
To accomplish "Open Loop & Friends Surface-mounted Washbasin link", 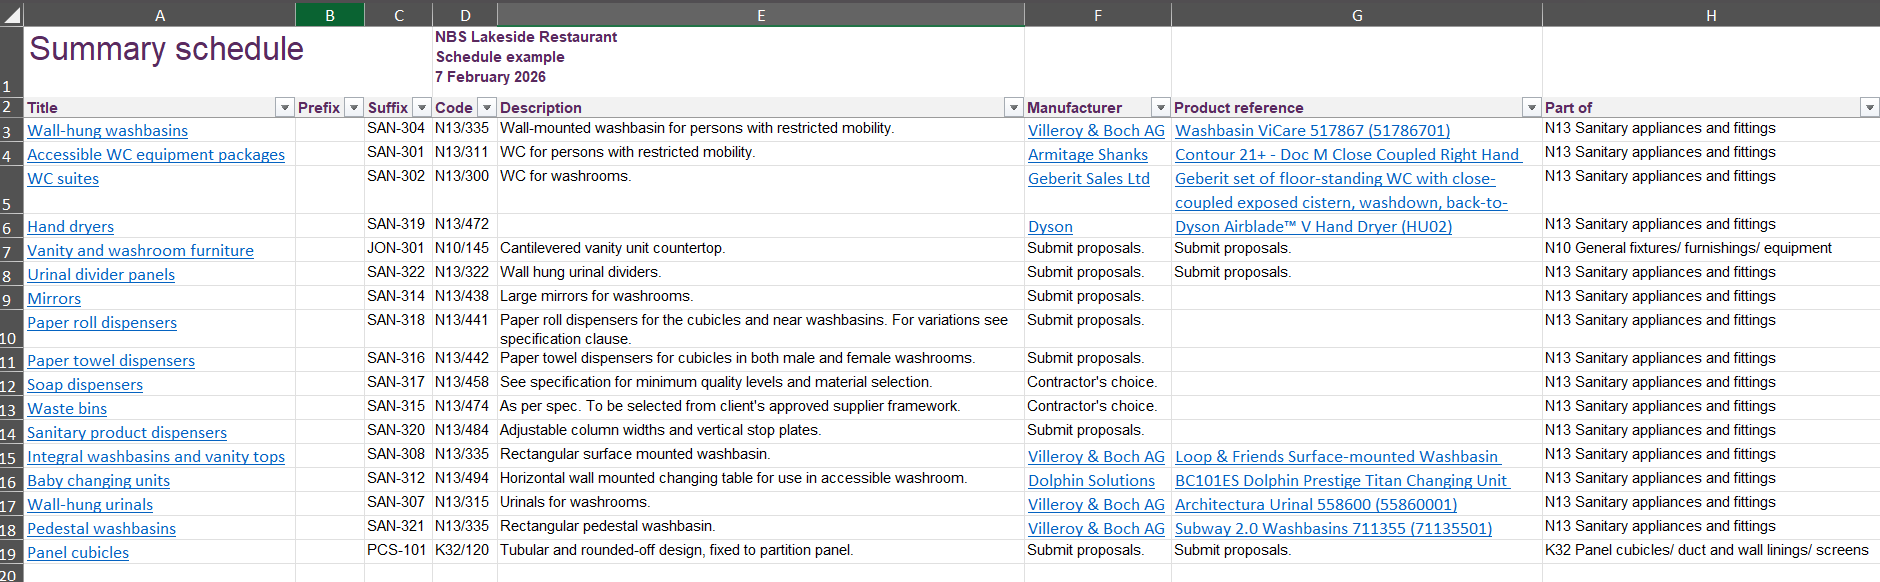I will (1338, 457).
